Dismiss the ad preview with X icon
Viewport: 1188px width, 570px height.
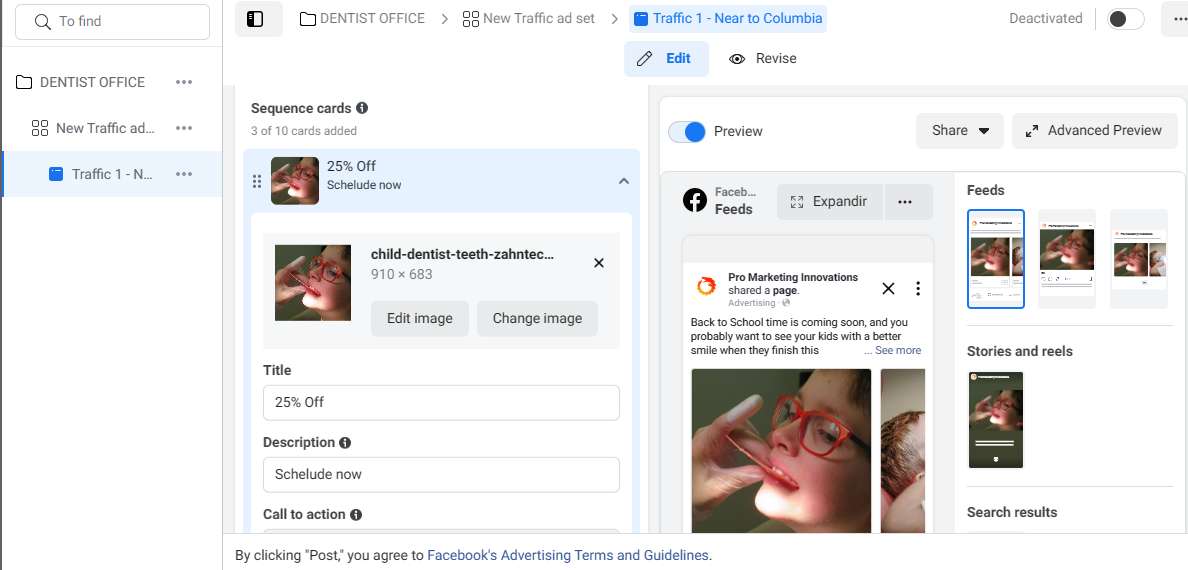(x=888, y=289)
